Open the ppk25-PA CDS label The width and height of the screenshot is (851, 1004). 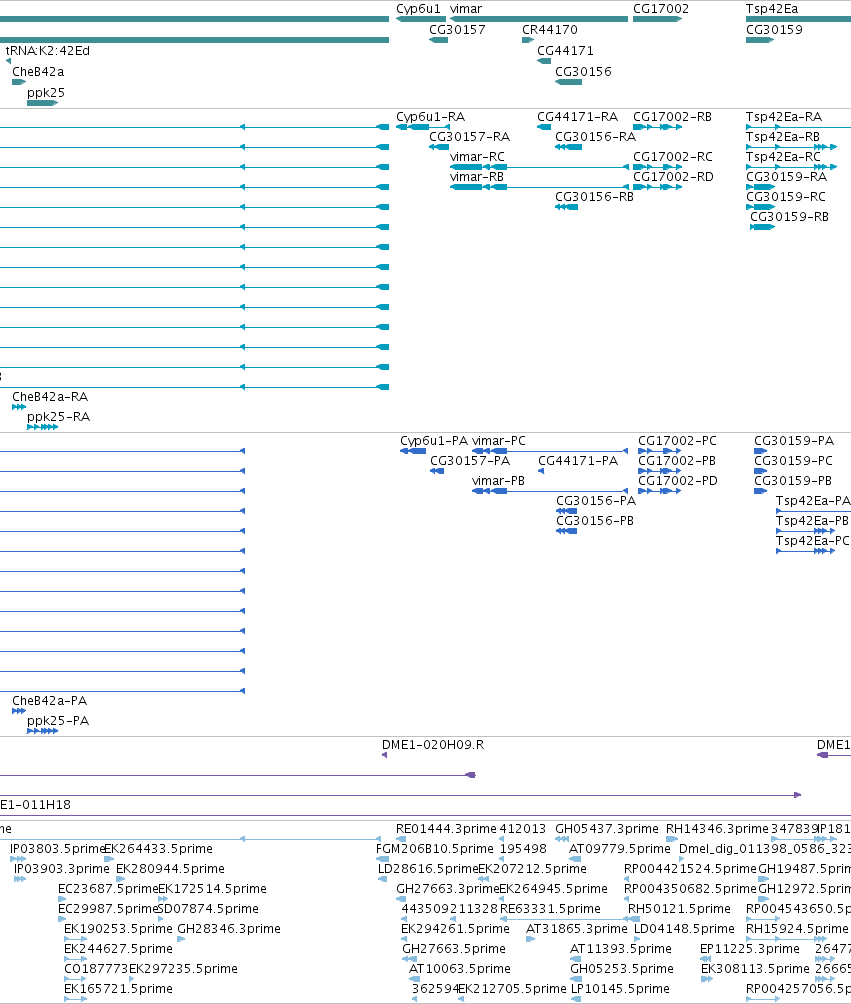click(58, 721)
